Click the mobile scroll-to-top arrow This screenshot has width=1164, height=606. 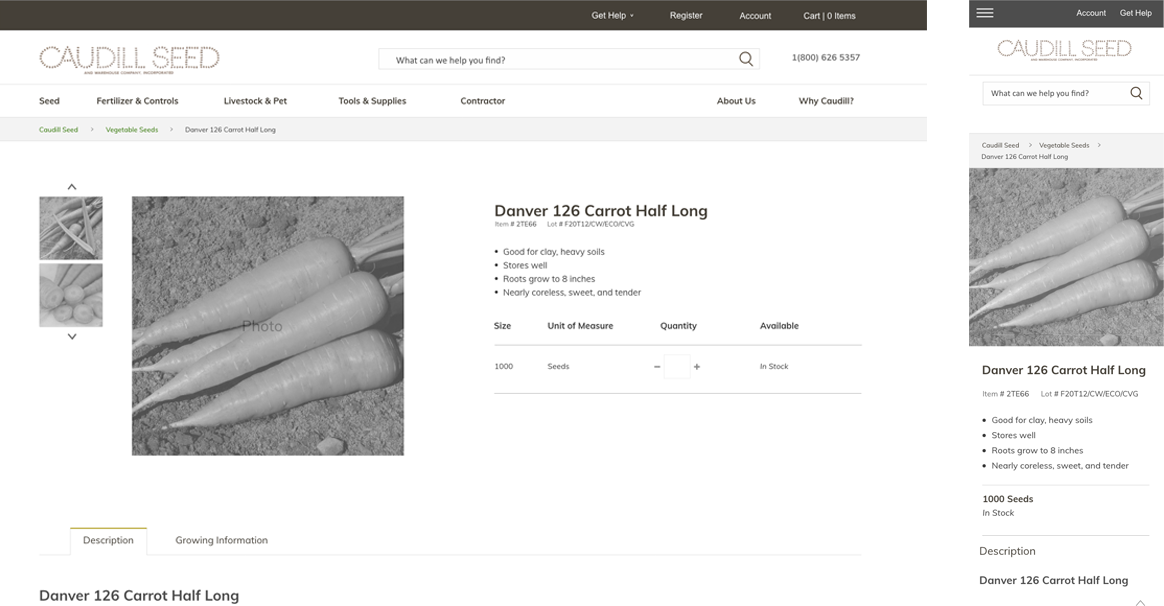(1140, 602)
